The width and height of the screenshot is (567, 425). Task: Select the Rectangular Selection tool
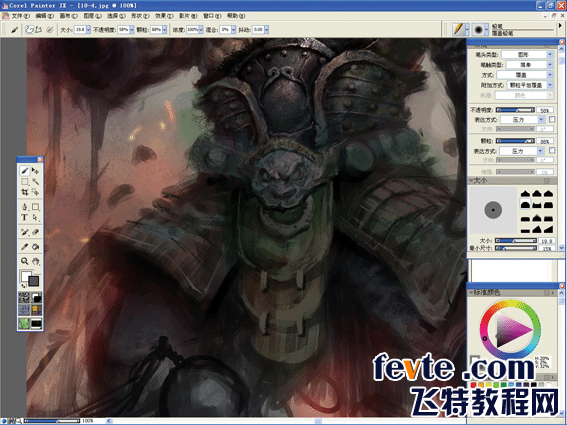coord(25,181)
